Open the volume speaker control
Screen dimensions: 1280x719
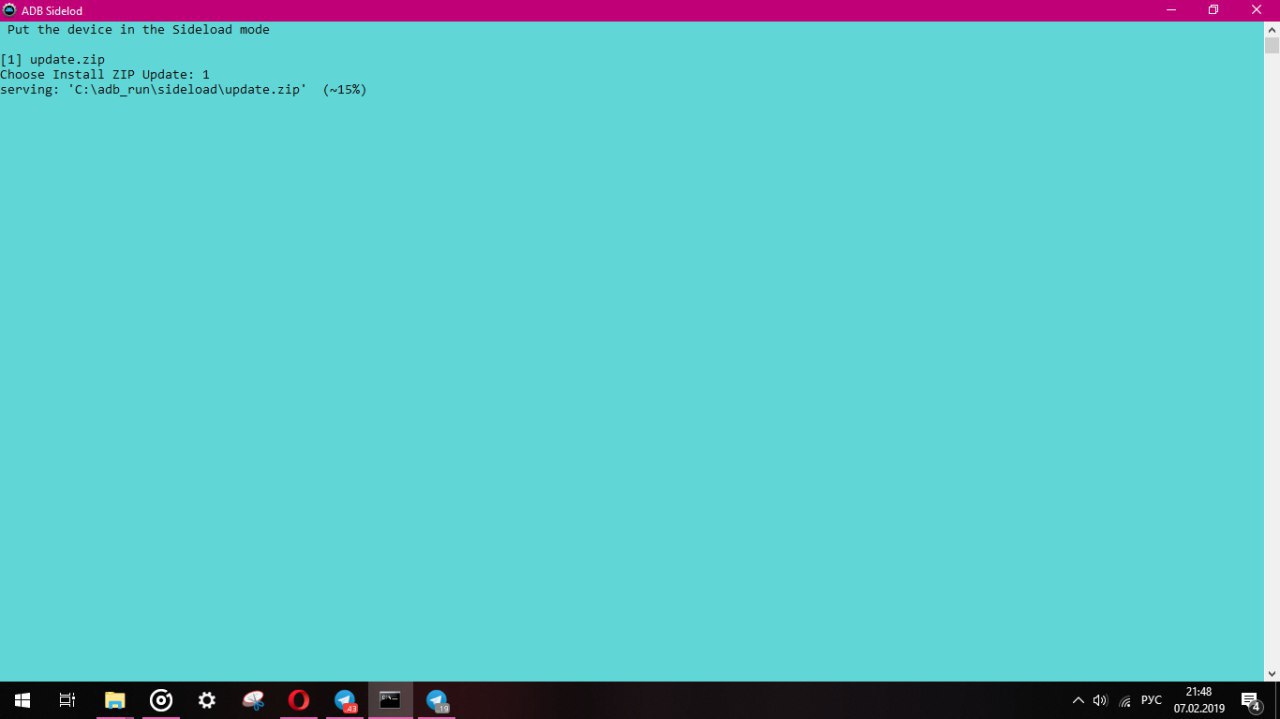coord(1100,700)
